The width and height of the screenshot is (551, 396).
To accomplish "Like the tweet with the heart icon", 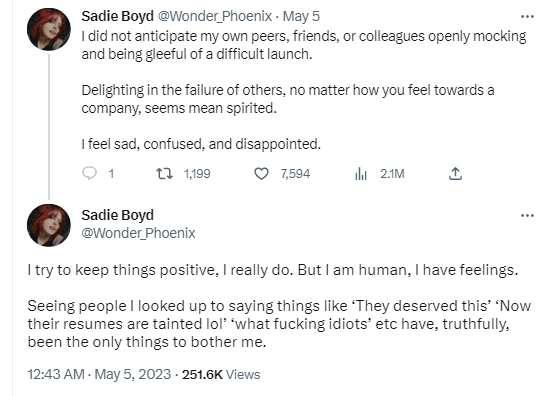I will 261,174.
